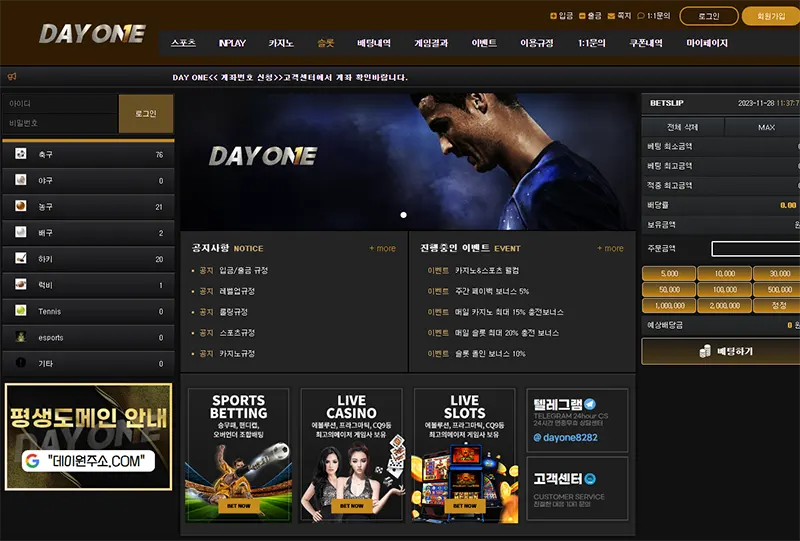Add 10,000 to bet amount
The width and height of the screenshot is (800, 541).
click(724, 274)
